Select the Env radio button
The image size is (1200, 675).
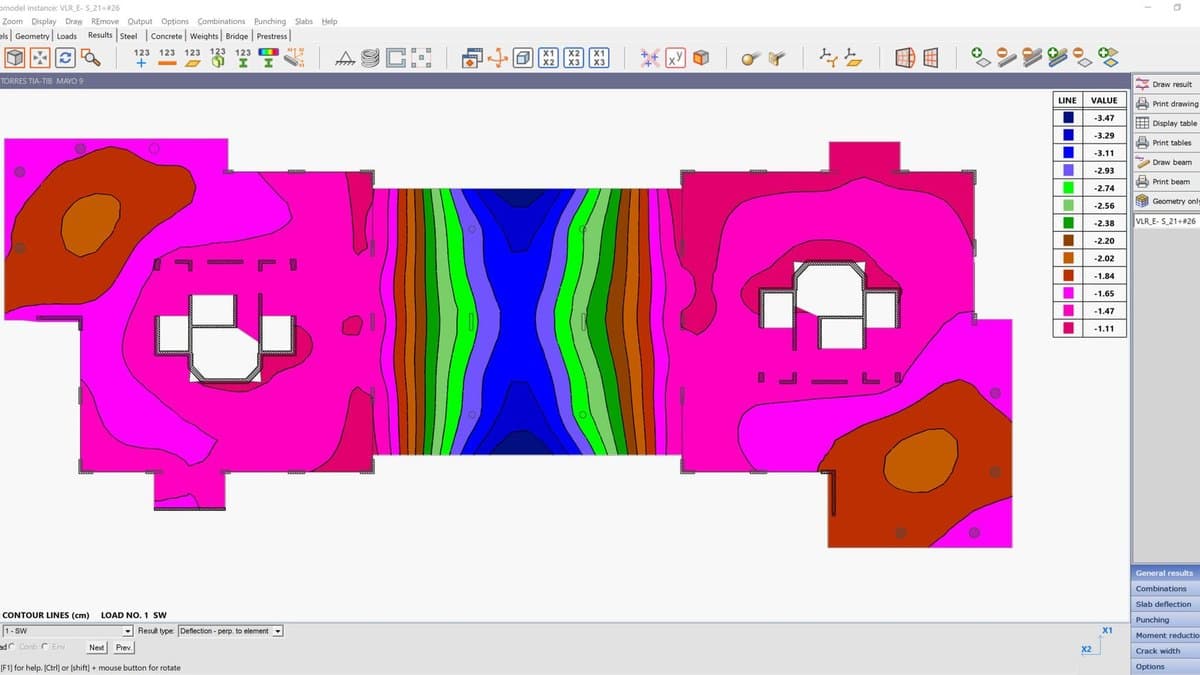tap(47, 648)
